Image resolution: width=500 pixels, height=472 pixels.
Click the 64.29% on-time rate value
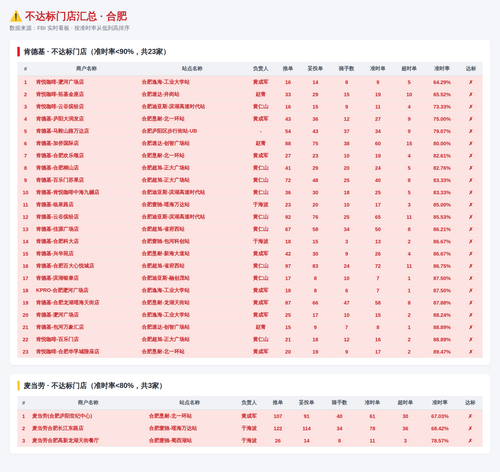point(442,82)
